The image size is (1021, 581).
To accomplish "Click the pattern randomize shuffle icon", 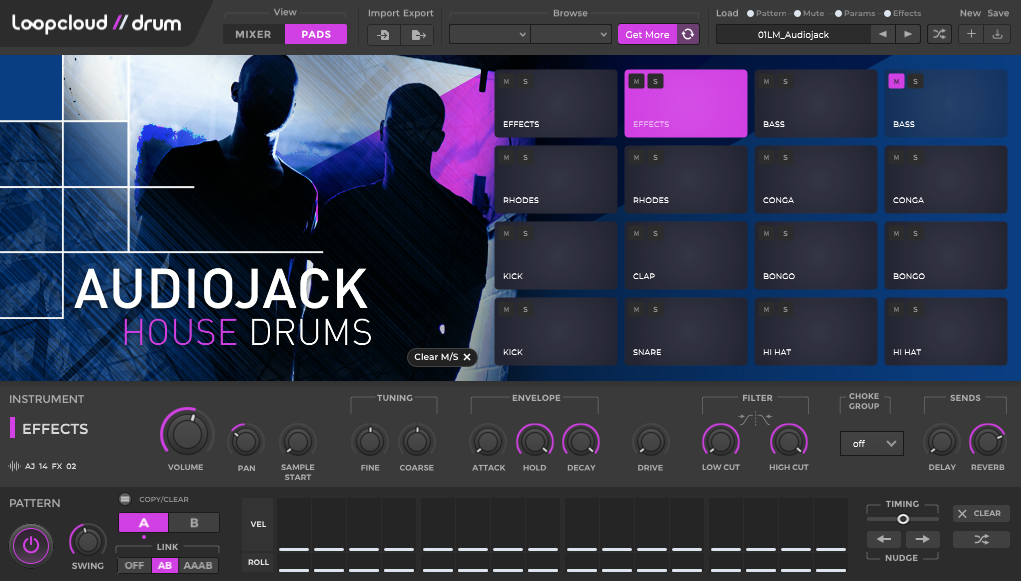I will (x=981, y=539).
